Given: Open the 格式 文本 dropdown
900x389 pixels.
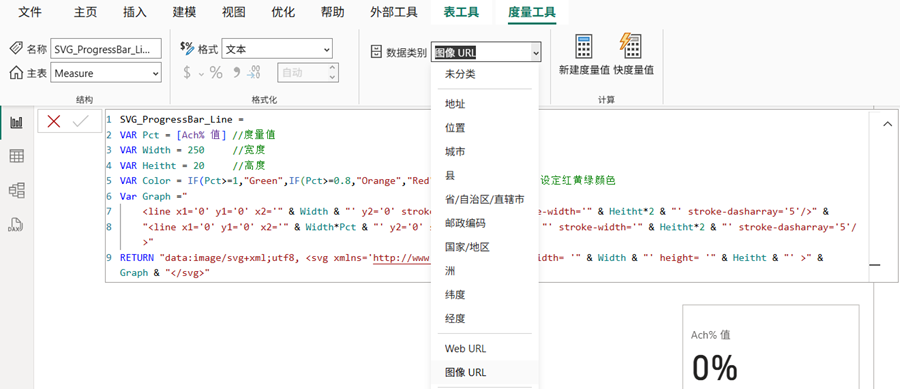Looking at the screenshot, I should click(277, 49).
